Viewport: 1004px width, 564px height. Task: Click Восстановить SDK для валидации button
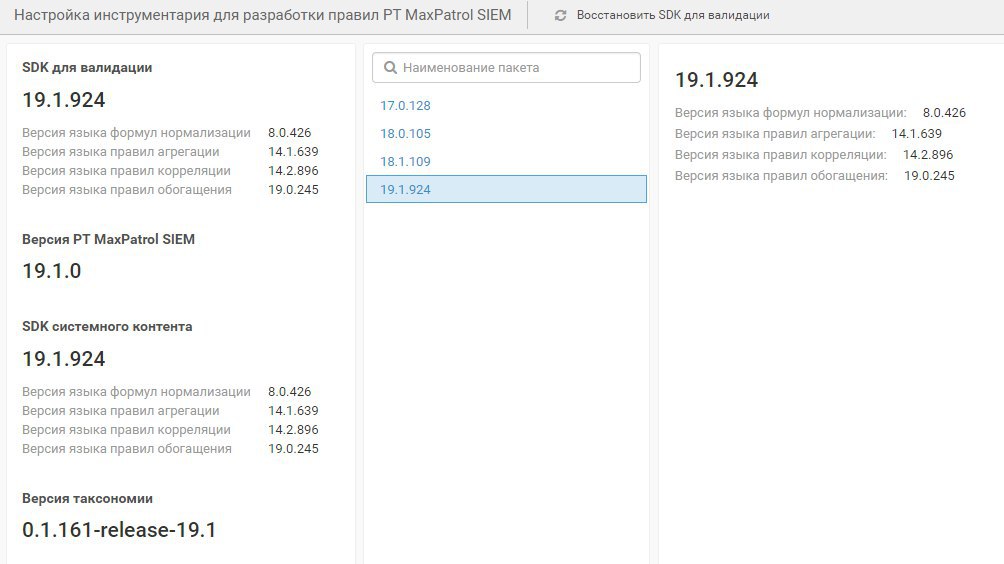coord(662,15)
